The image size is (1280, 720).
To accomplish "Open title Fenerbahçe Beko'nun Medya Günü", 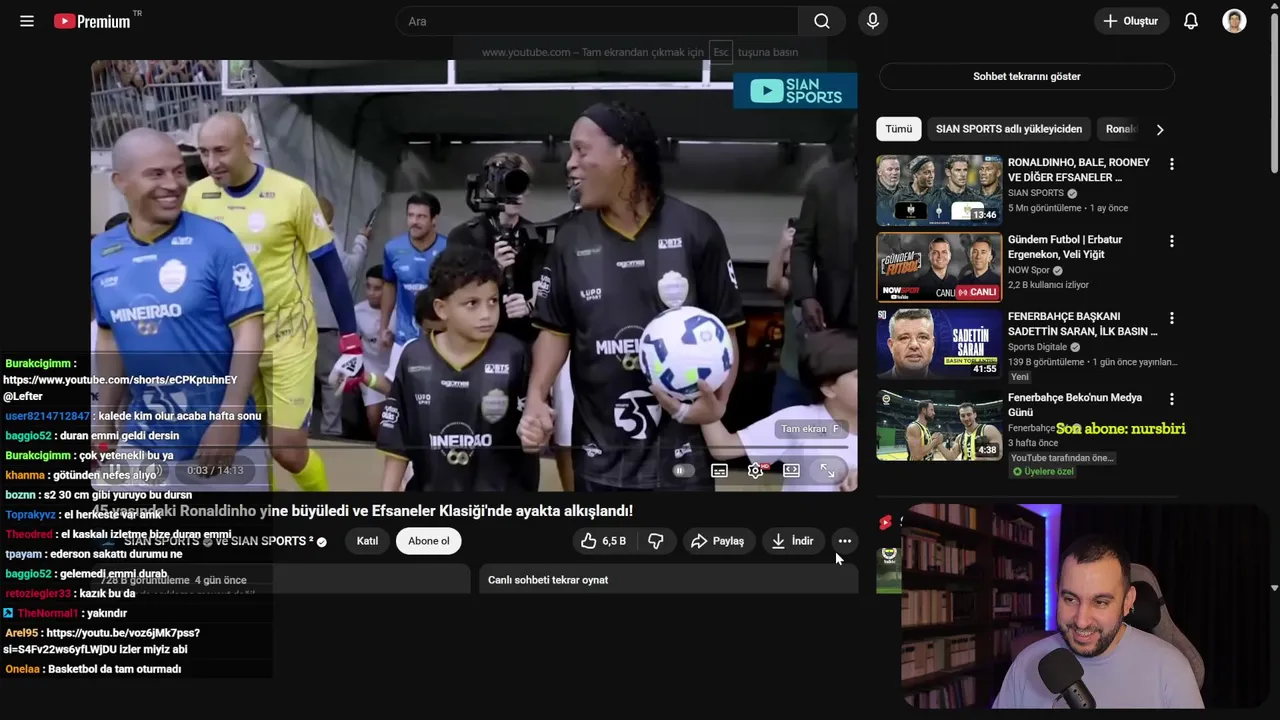I will 1075,405.
